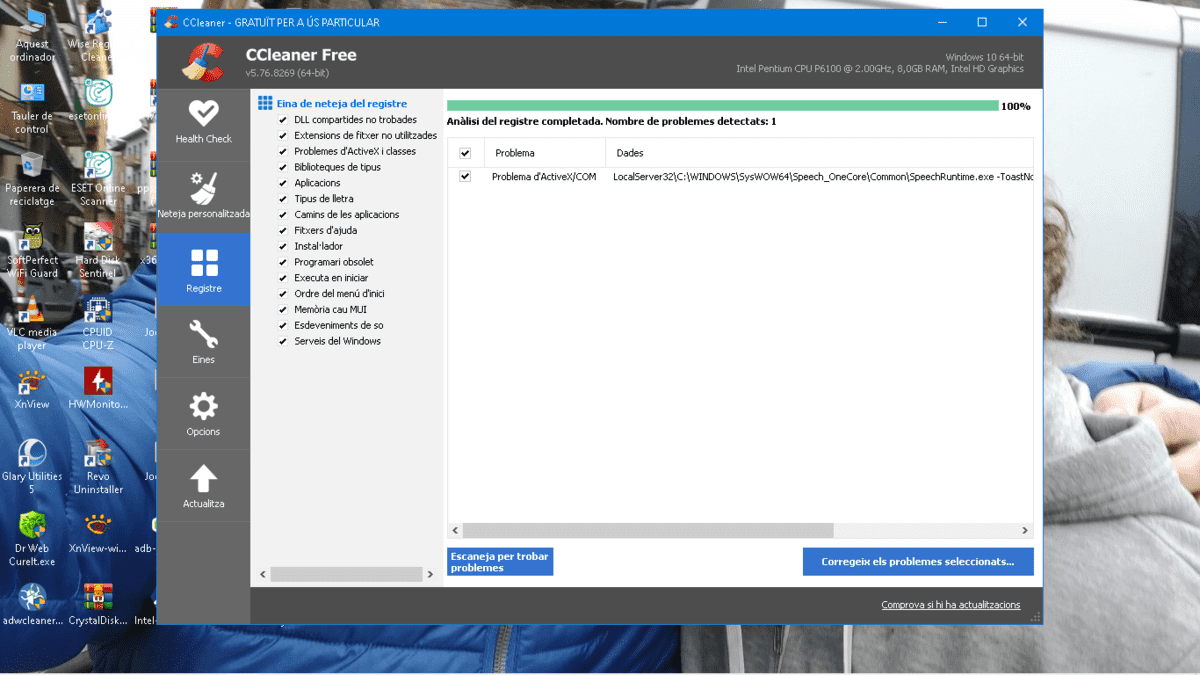Open Paperera de reciclatge desktop icon

(x=32, y=180)
